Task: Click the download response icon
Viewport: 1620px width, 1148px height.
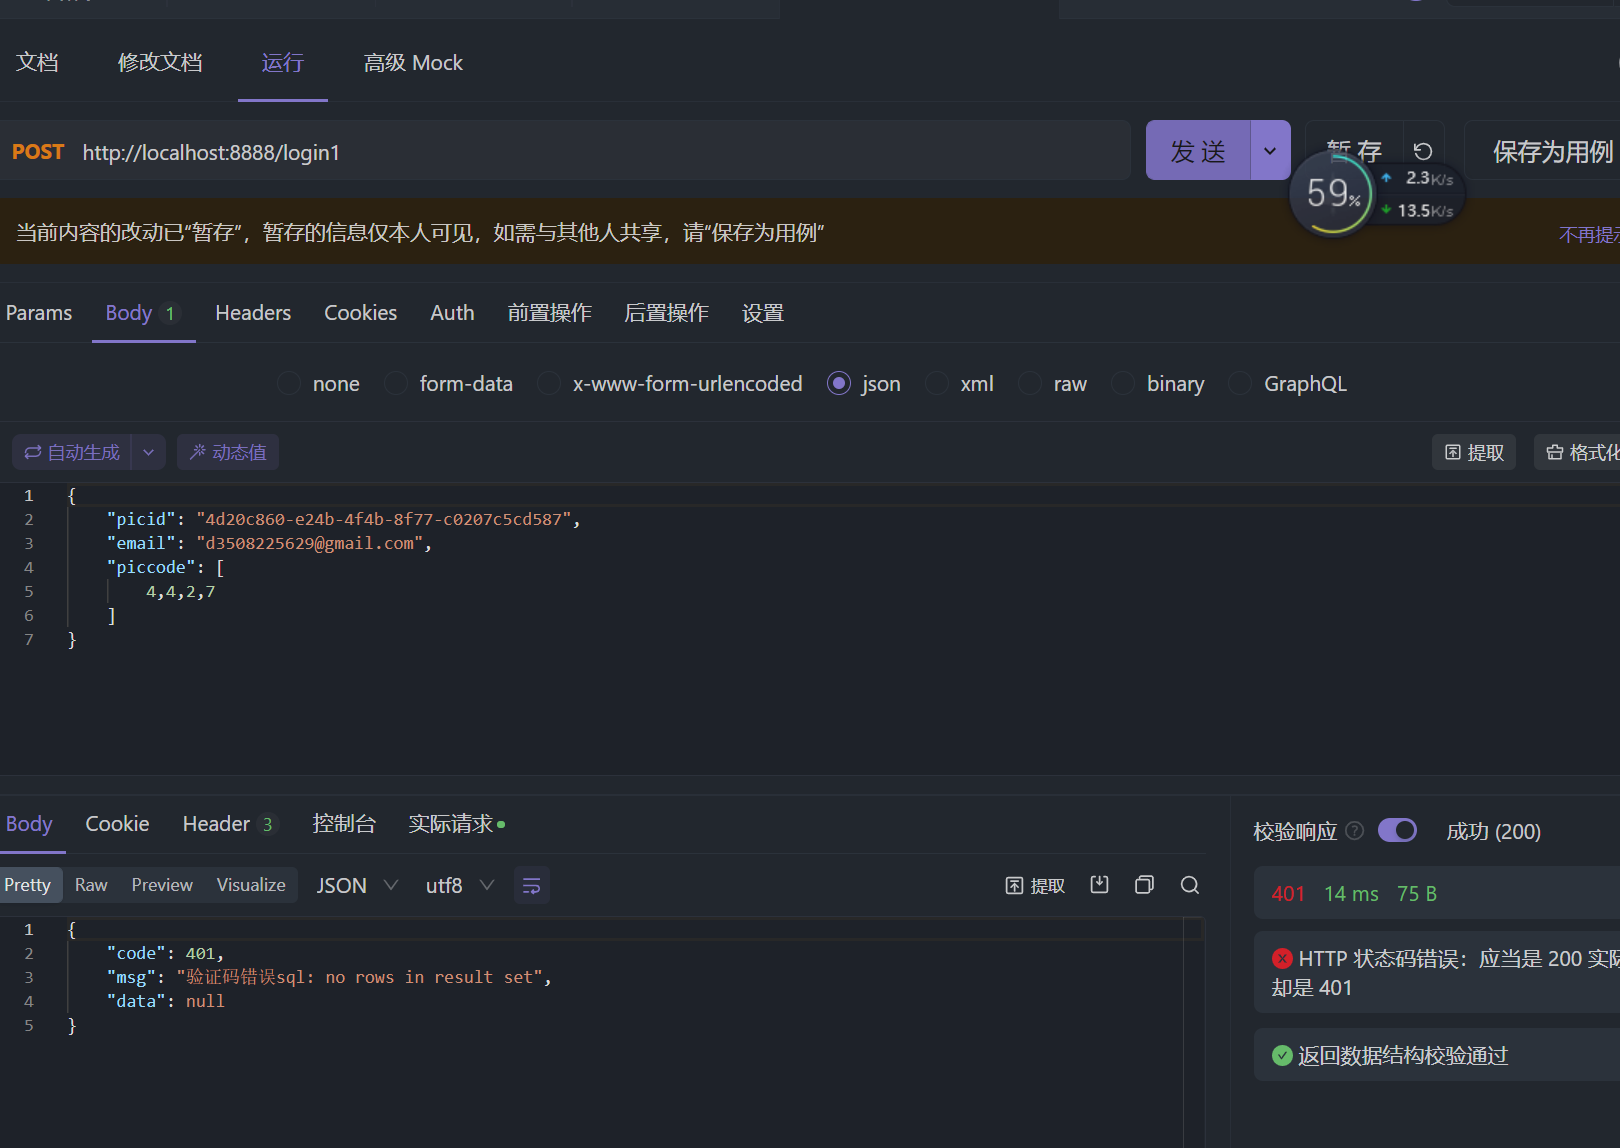Action: coord(1099,885)
